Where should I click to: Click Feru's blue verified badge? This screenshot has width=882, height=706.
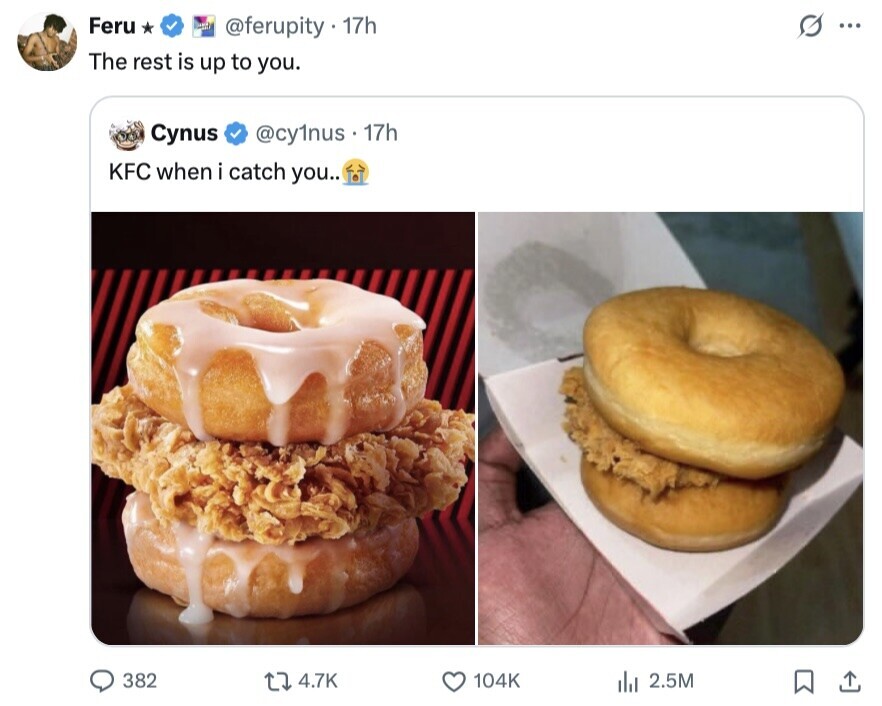(x=174, y=26)
